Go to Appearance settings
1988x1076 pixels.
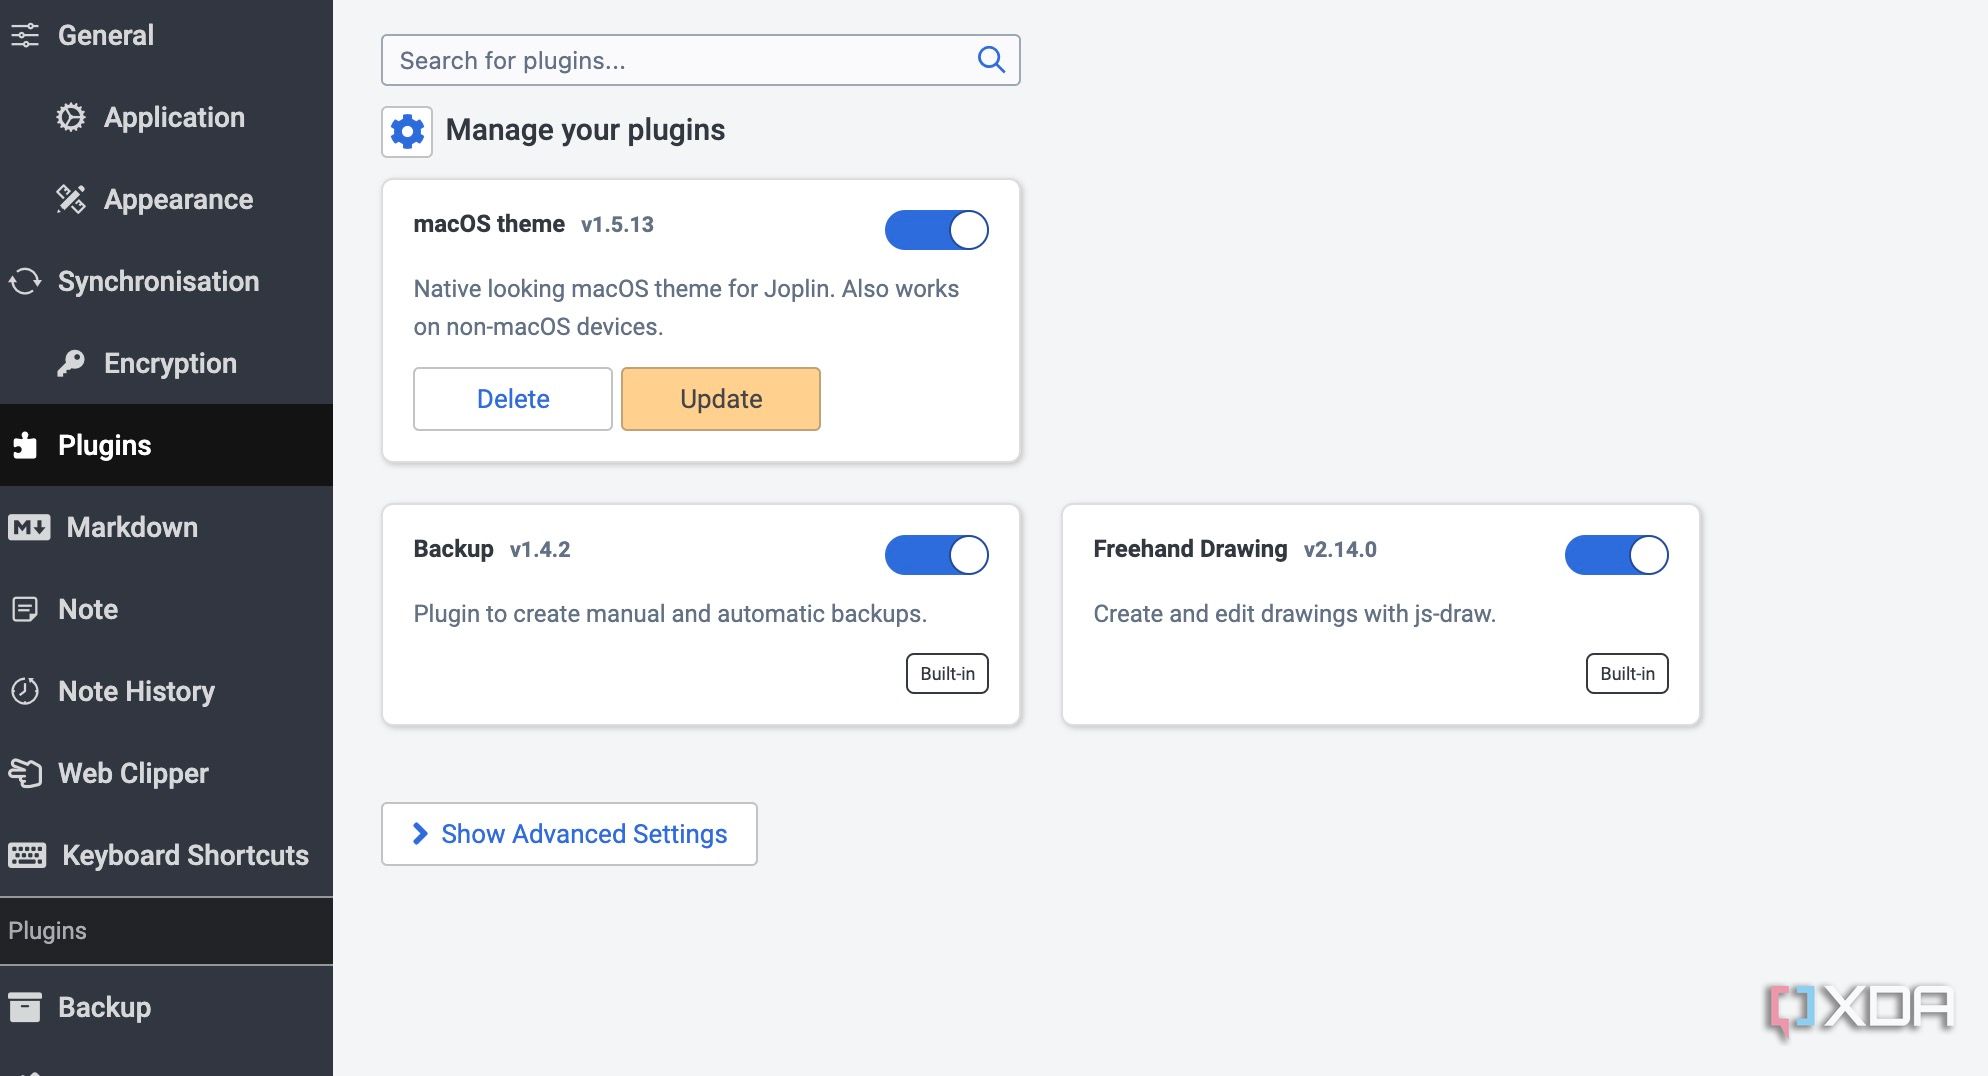[x=166, y=199]
